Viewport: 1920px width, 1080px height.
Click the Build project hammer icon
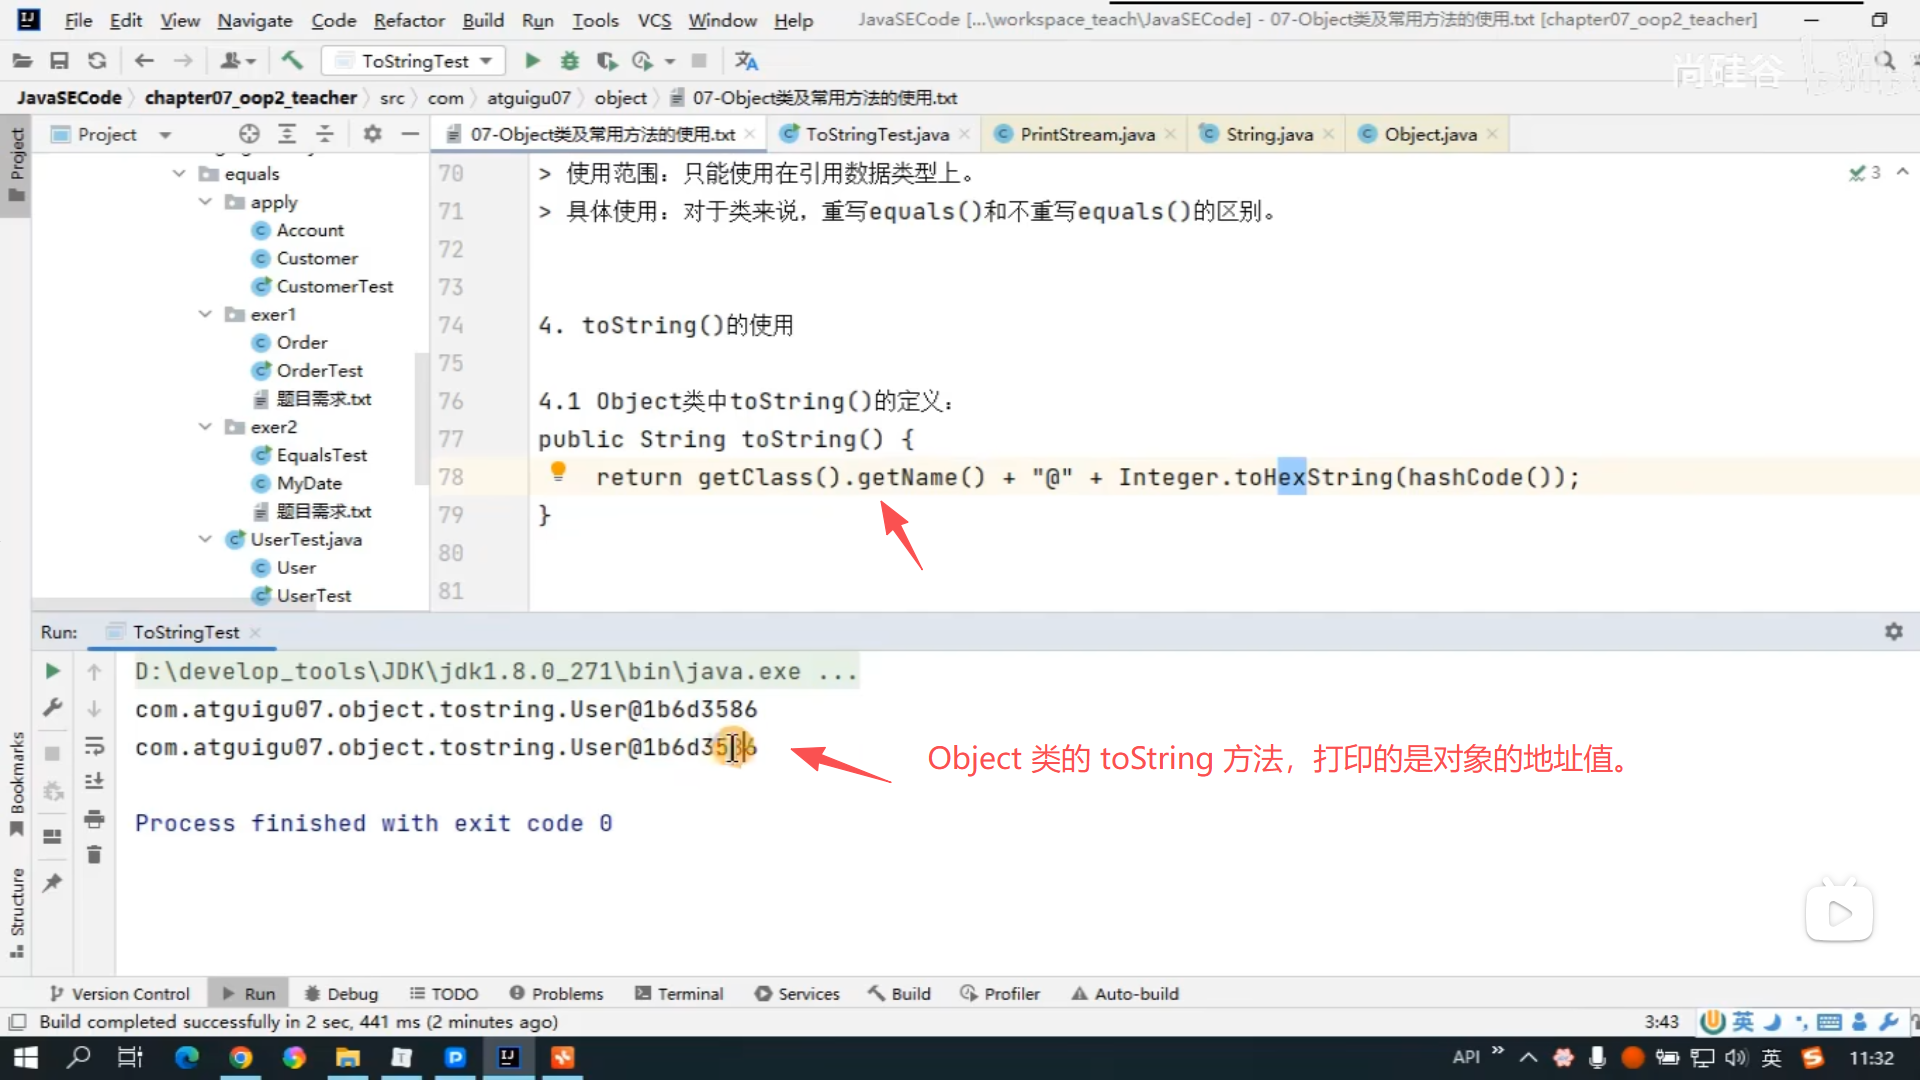(292, 61)
